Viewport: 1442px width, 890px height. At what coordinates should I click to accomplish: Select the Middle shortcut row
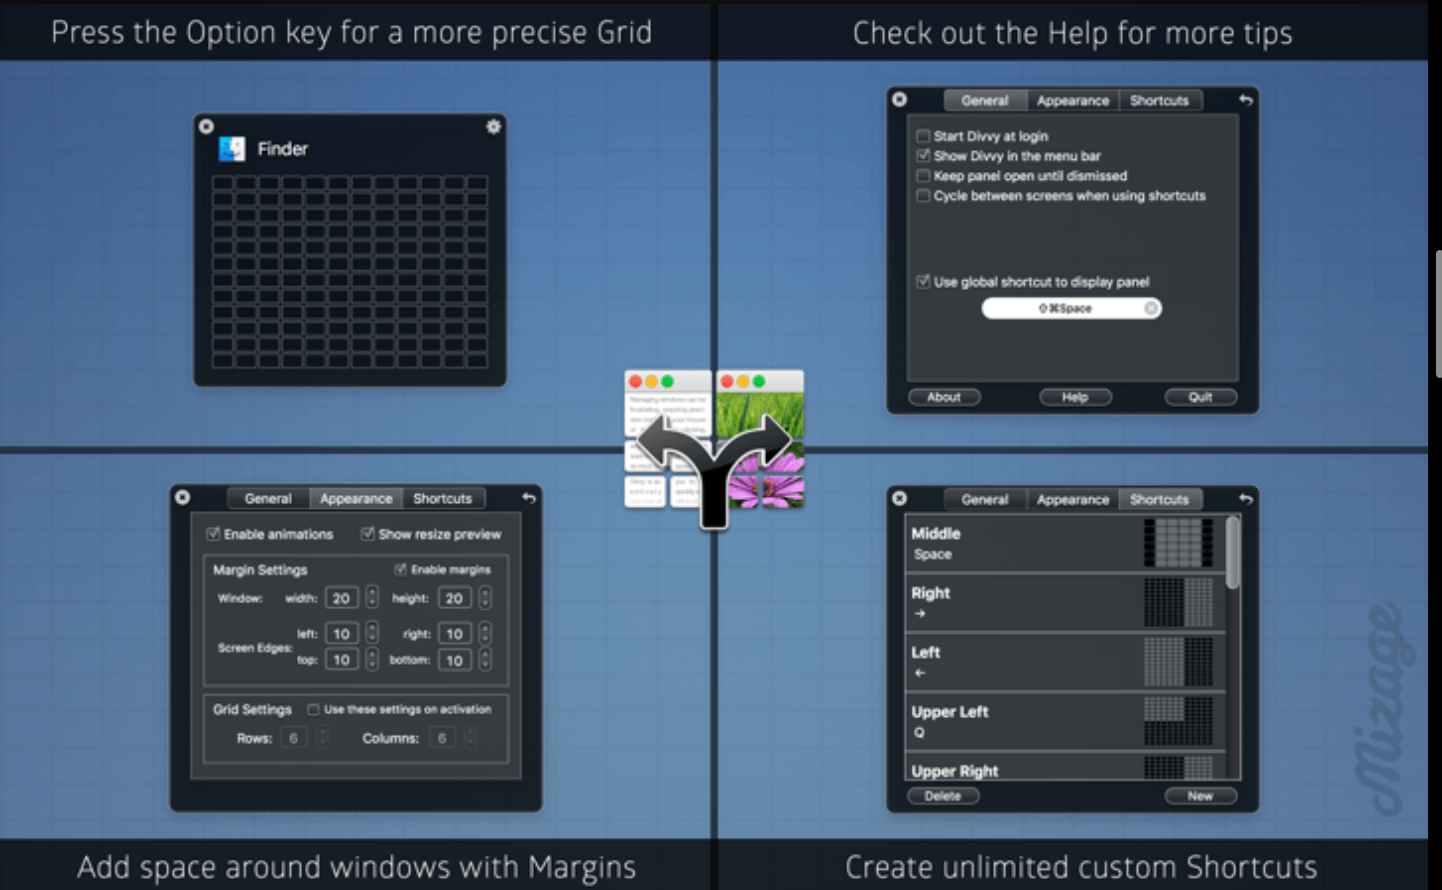1065,543
